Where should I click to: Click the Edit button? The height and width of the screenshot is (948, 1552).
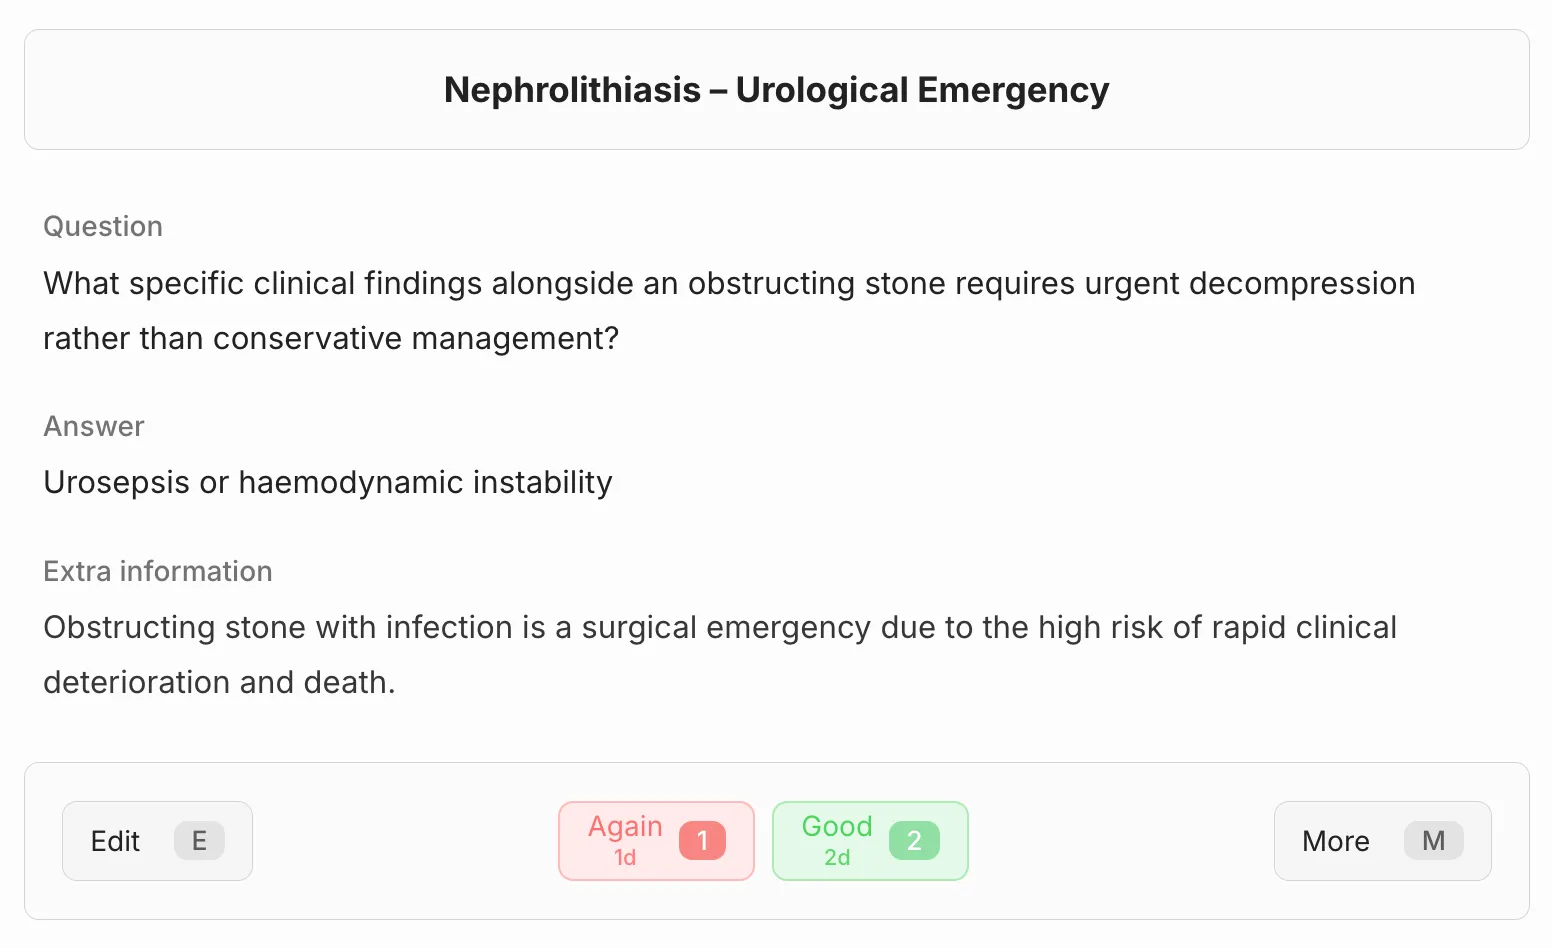pos(157,841)
